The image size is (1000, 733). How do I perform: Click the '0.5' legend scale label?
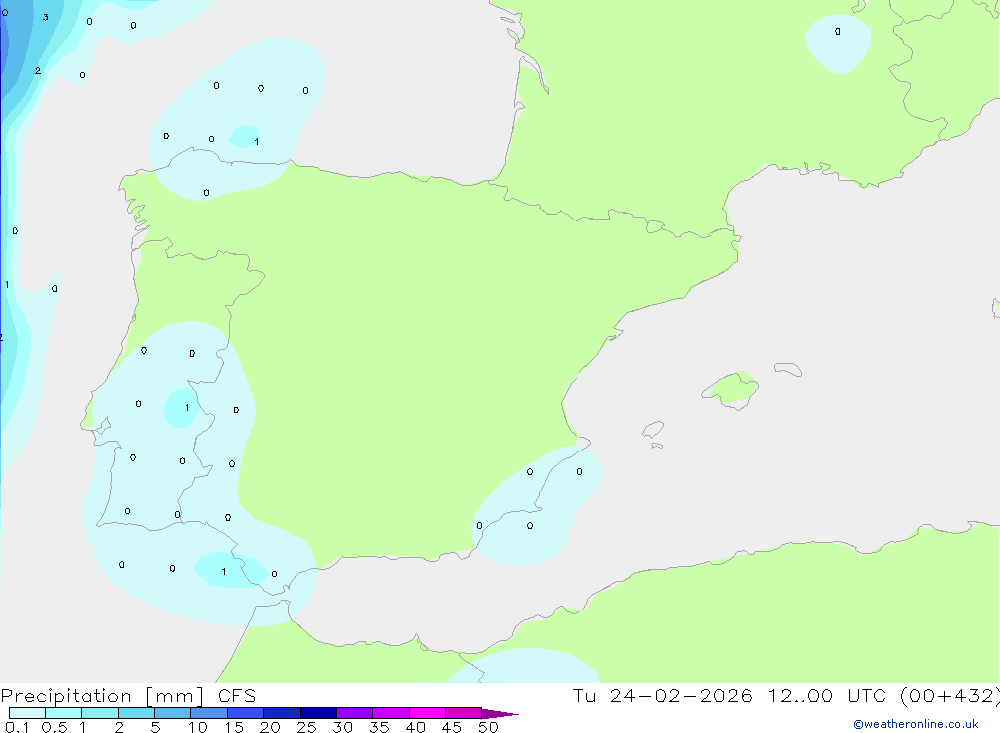pos(54,727)
